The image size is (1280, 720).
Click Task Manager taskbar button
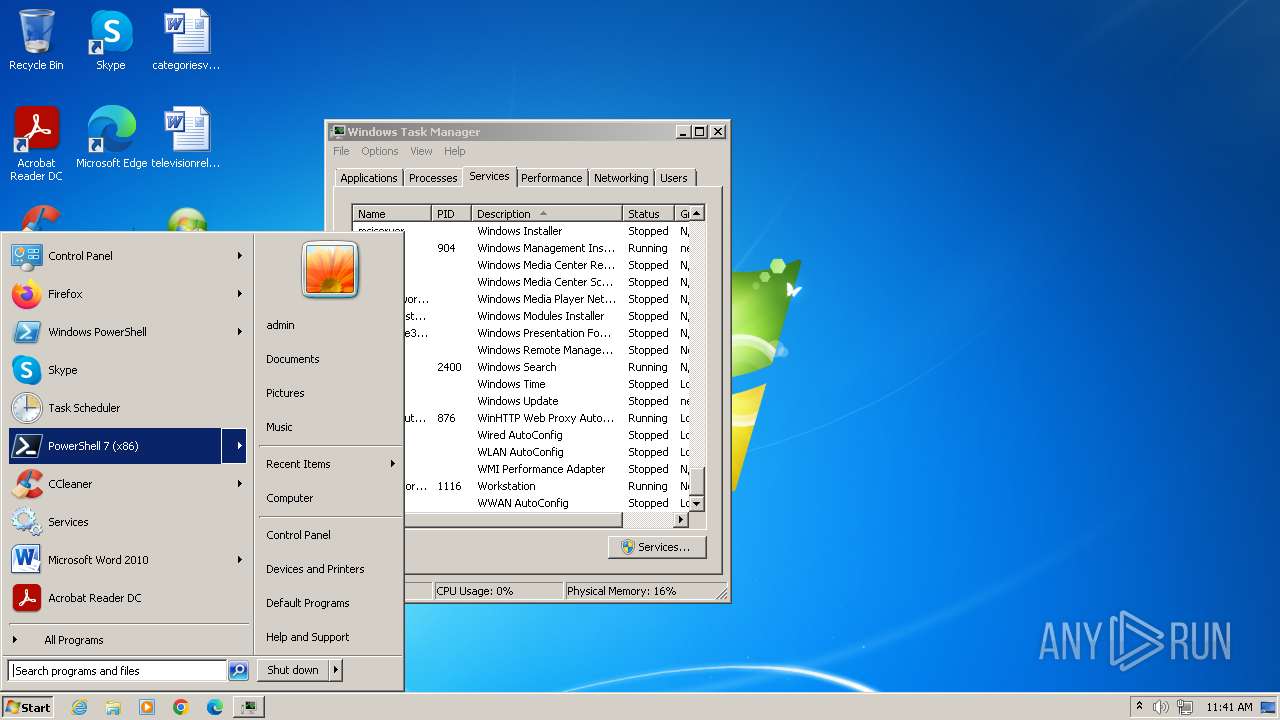click(x=248, y=707)
